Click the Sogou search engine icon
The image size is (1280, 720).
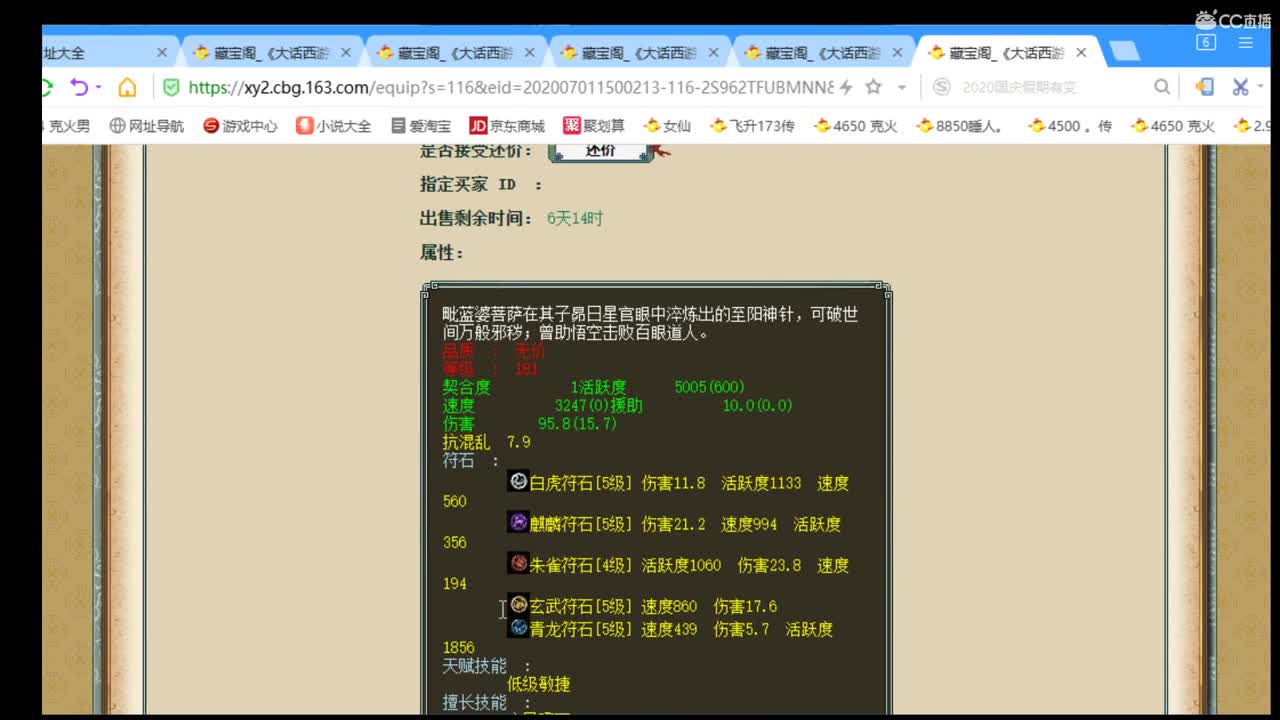click(941, 87)
